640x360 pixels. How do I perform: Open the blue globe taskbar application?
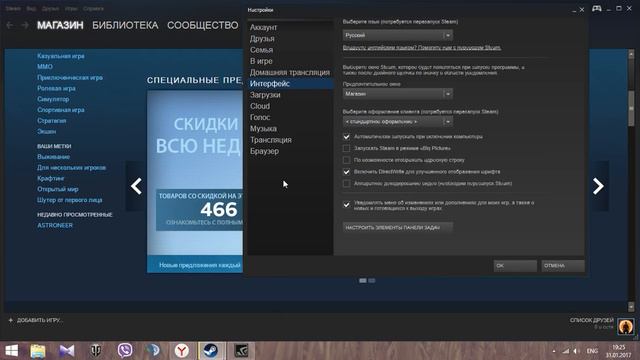click(x=153, y=351)
